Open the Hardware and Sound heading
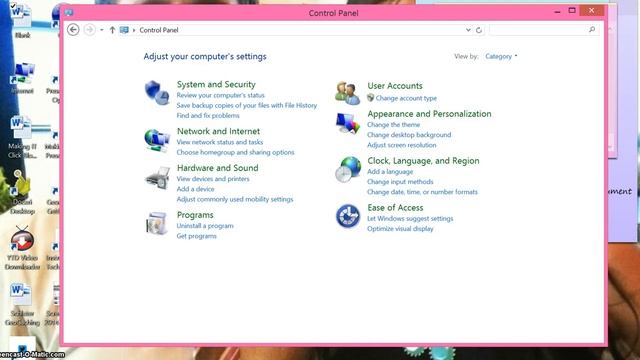This screenshot has height=360, width=640. (218, 168)
